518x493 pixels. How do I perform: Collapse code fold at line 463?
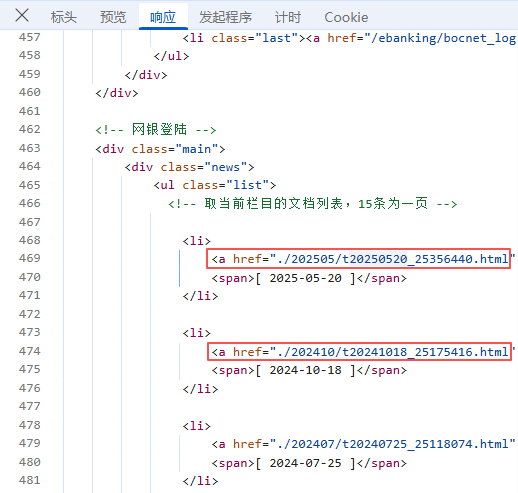pos(52,147)
